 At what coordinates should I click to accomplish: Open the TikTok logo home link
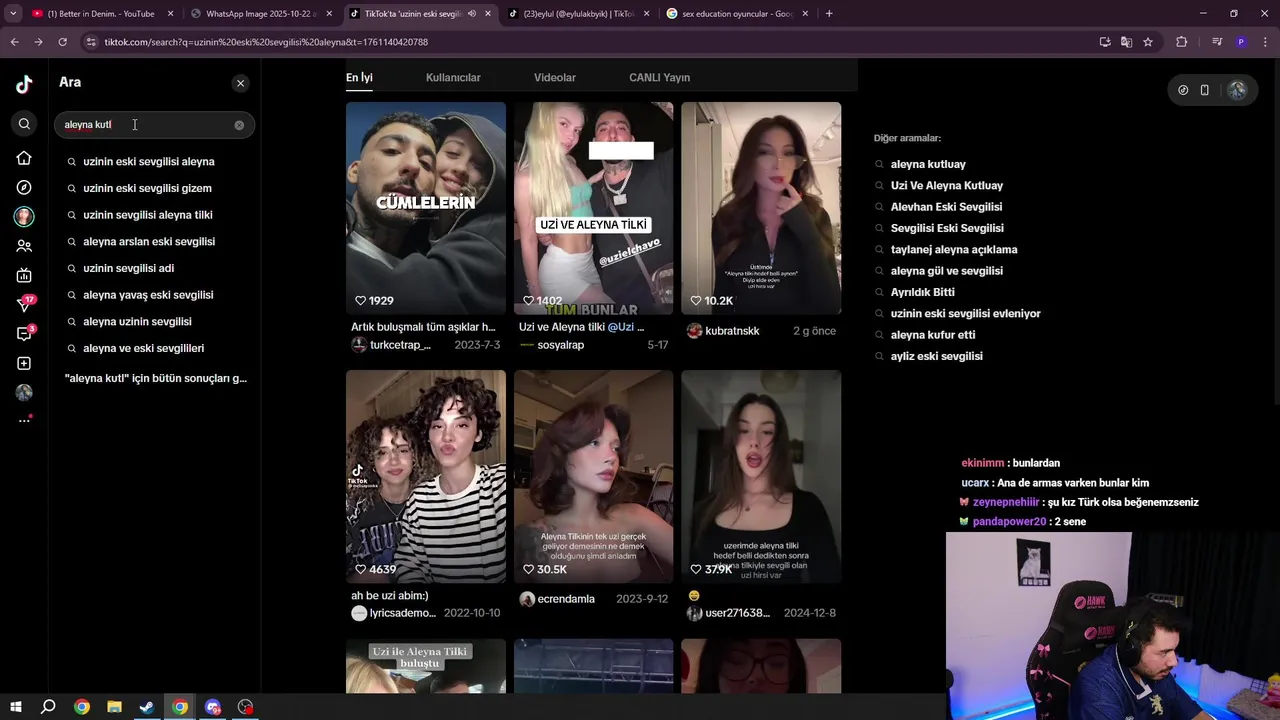coord(24,84)
